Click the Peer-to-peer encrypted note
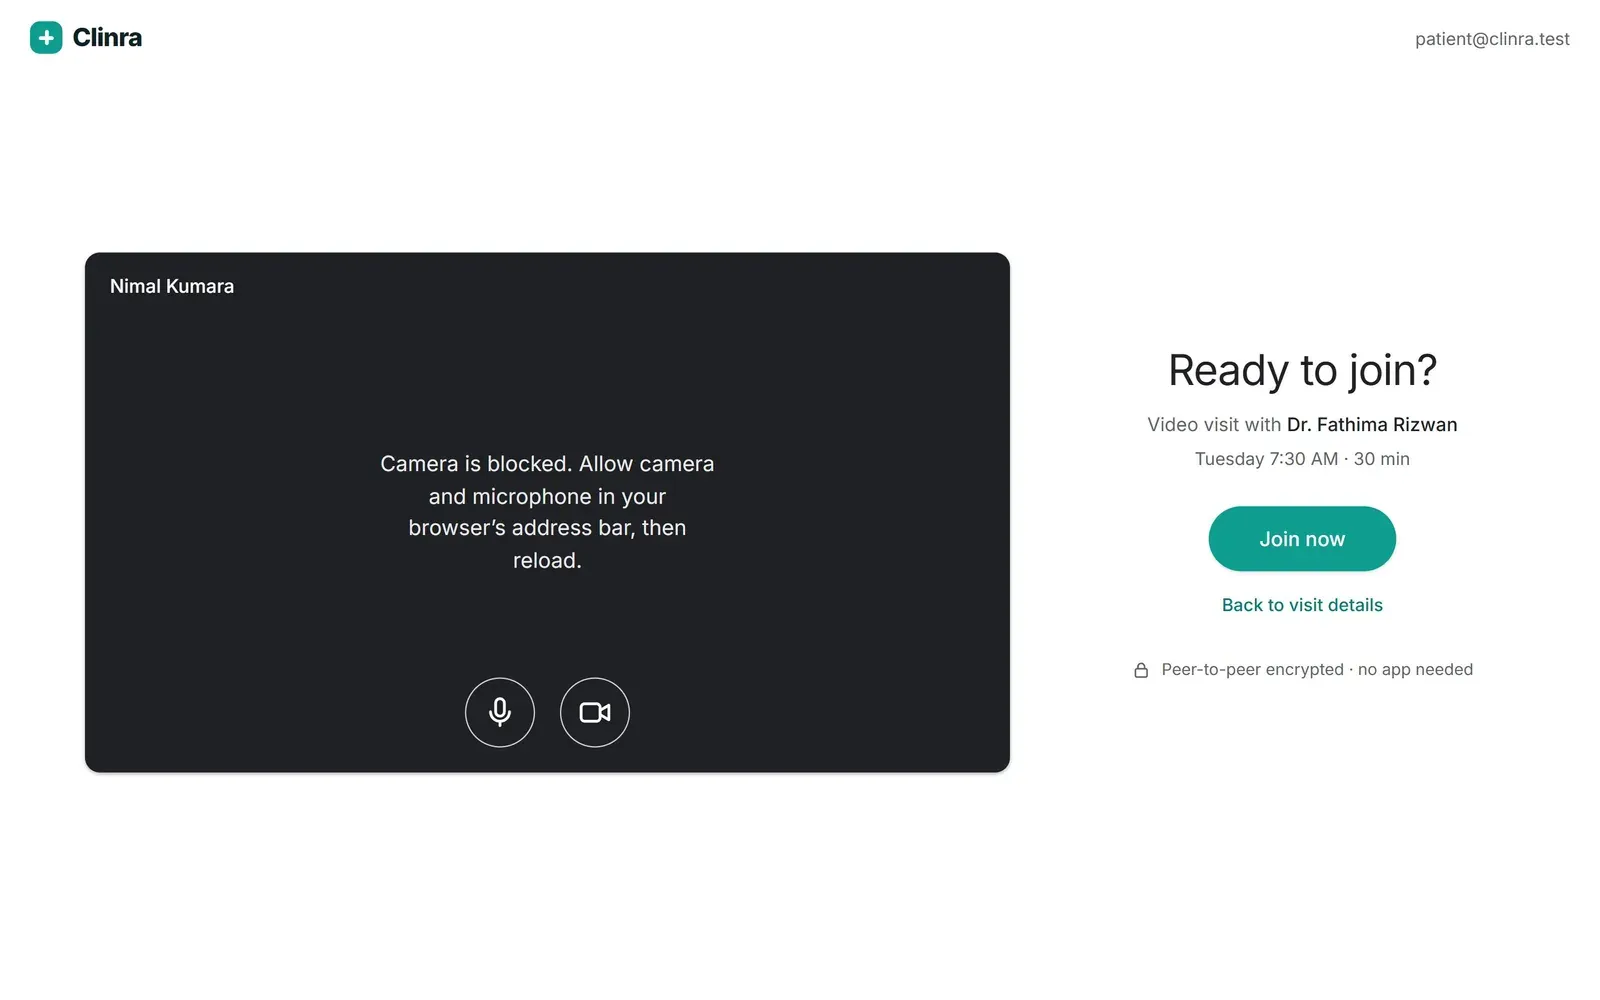This screenshot has width=1600, height=1000. [x=1317, y=670]
